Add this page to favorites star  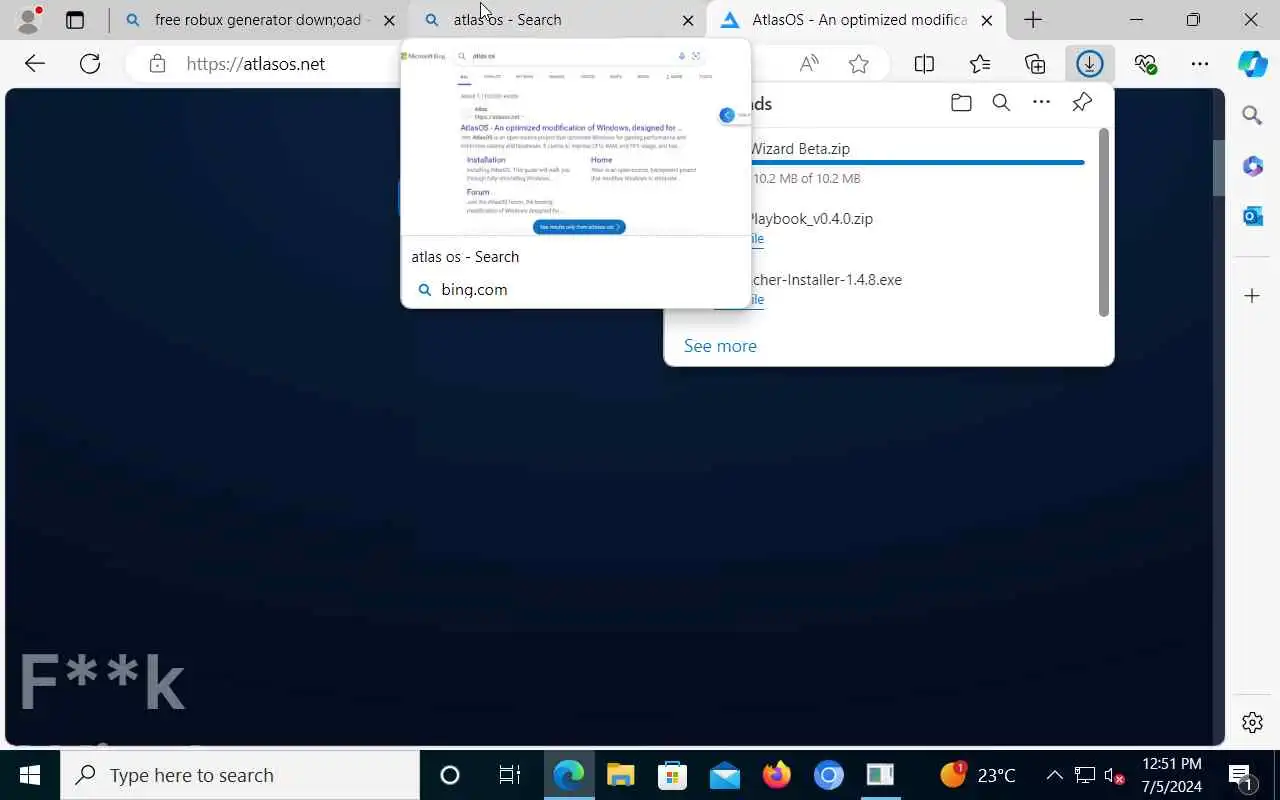(x=858, y=64)
